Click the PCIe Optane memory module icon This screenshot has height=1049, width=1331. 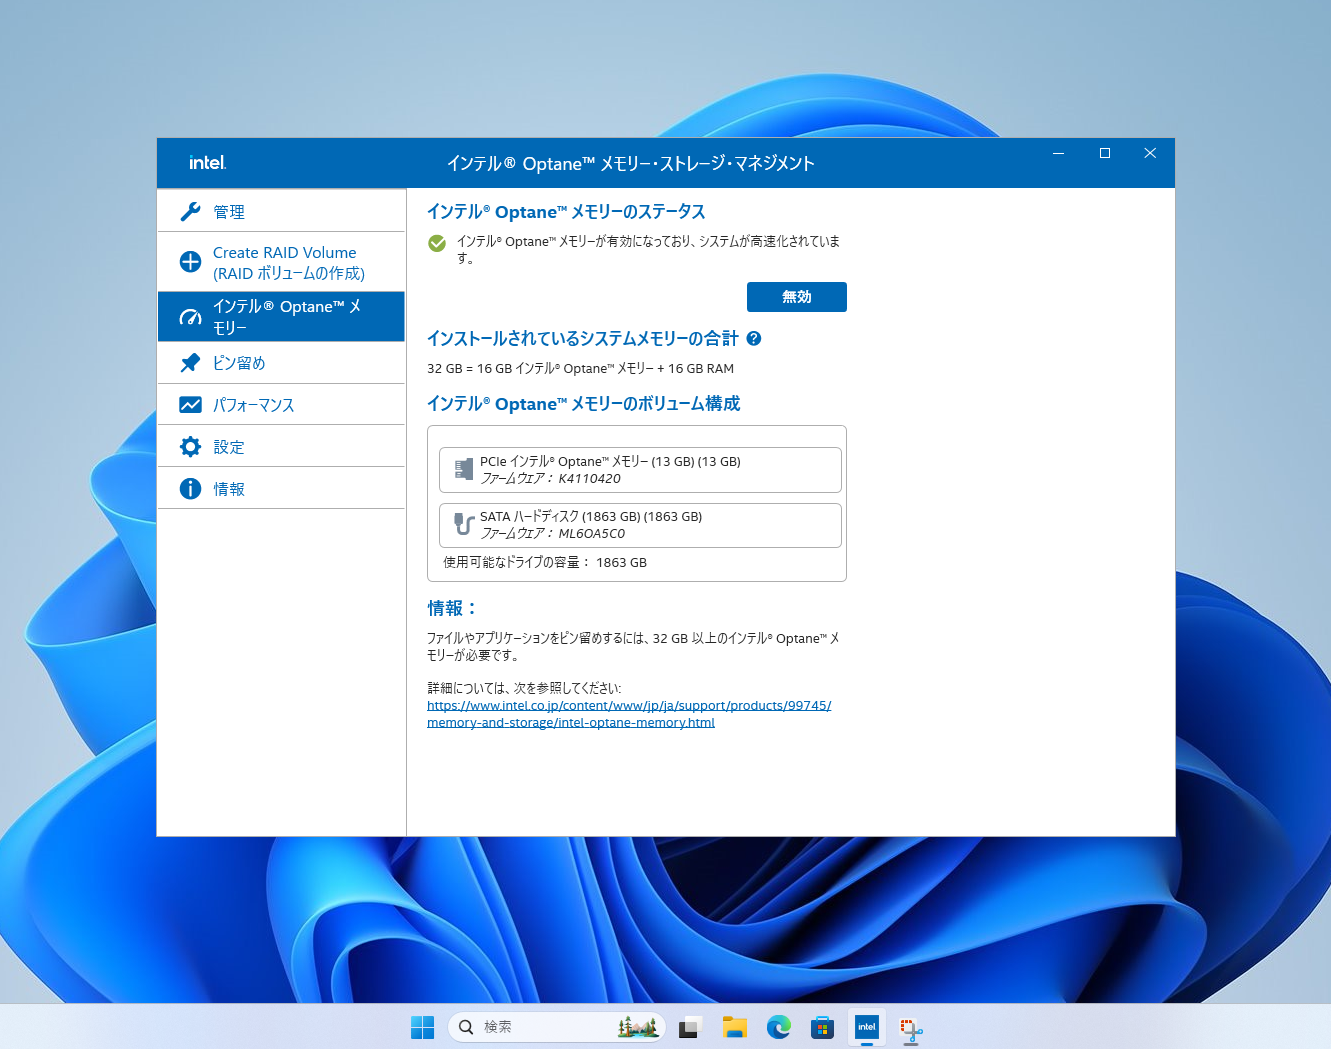[464, 469]
